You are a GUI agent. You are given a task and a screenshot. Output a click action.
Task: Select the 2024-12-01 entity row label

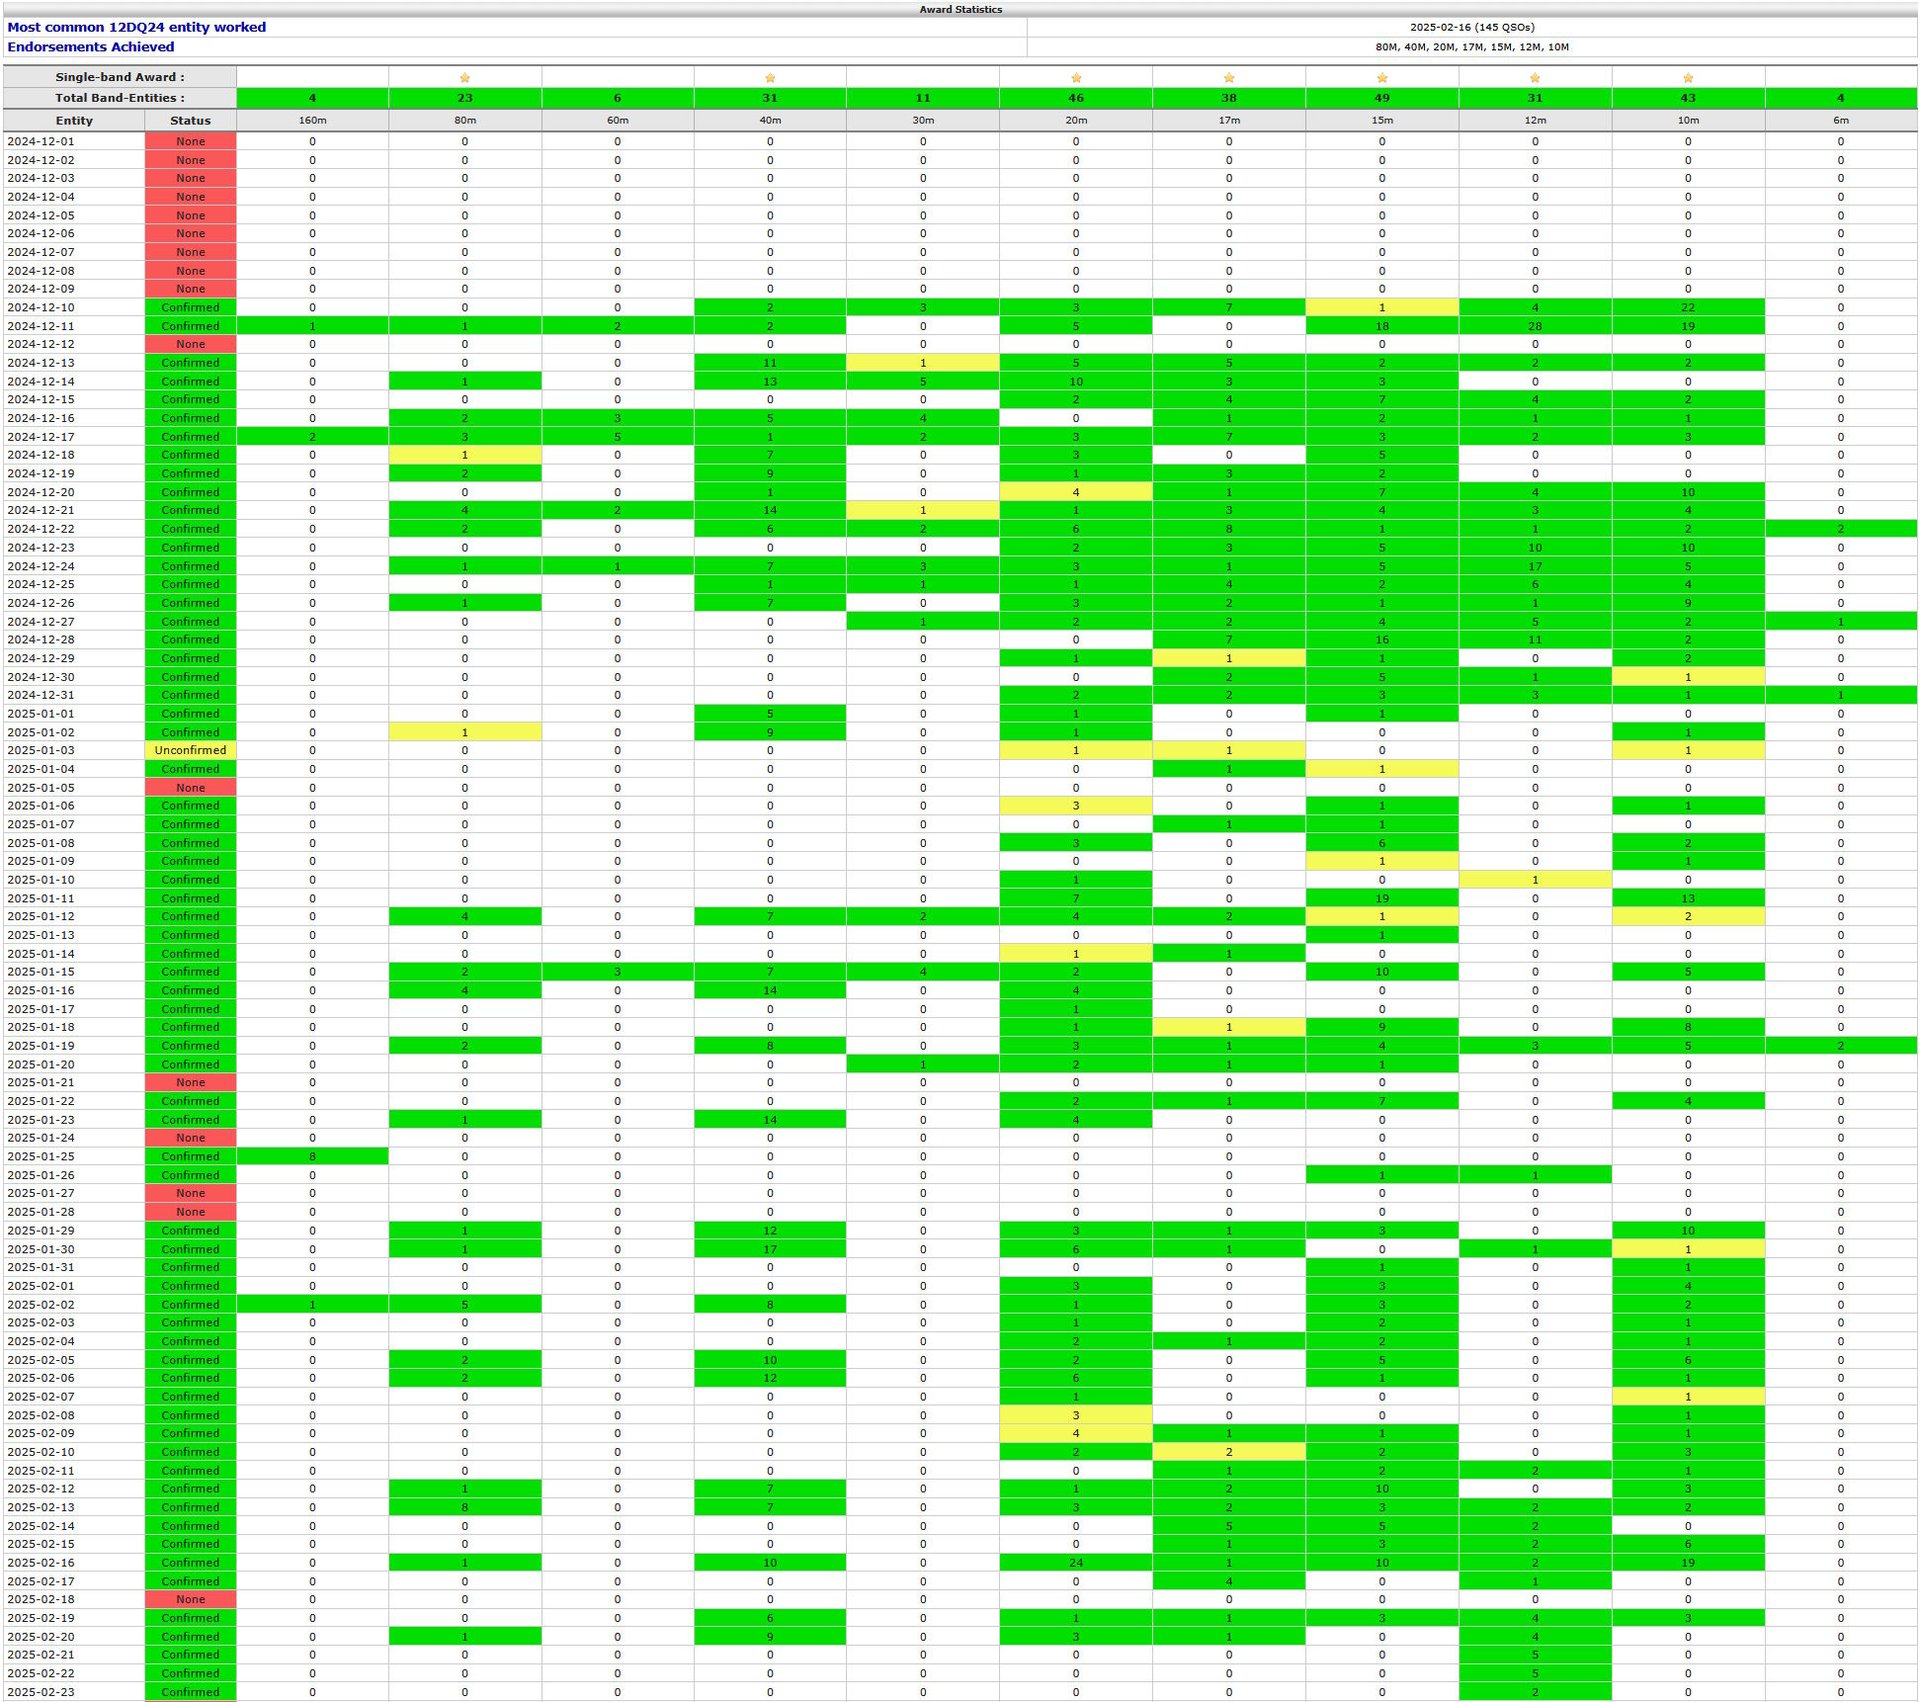point(41,141)
